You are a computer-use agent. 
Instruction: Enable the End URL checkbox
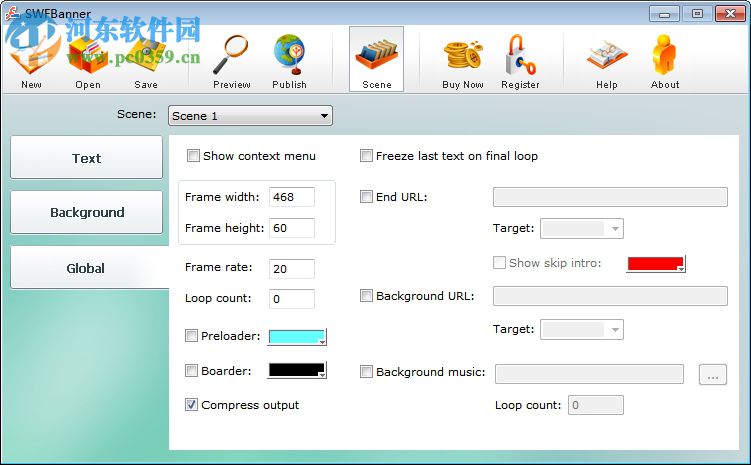(366, 197)
